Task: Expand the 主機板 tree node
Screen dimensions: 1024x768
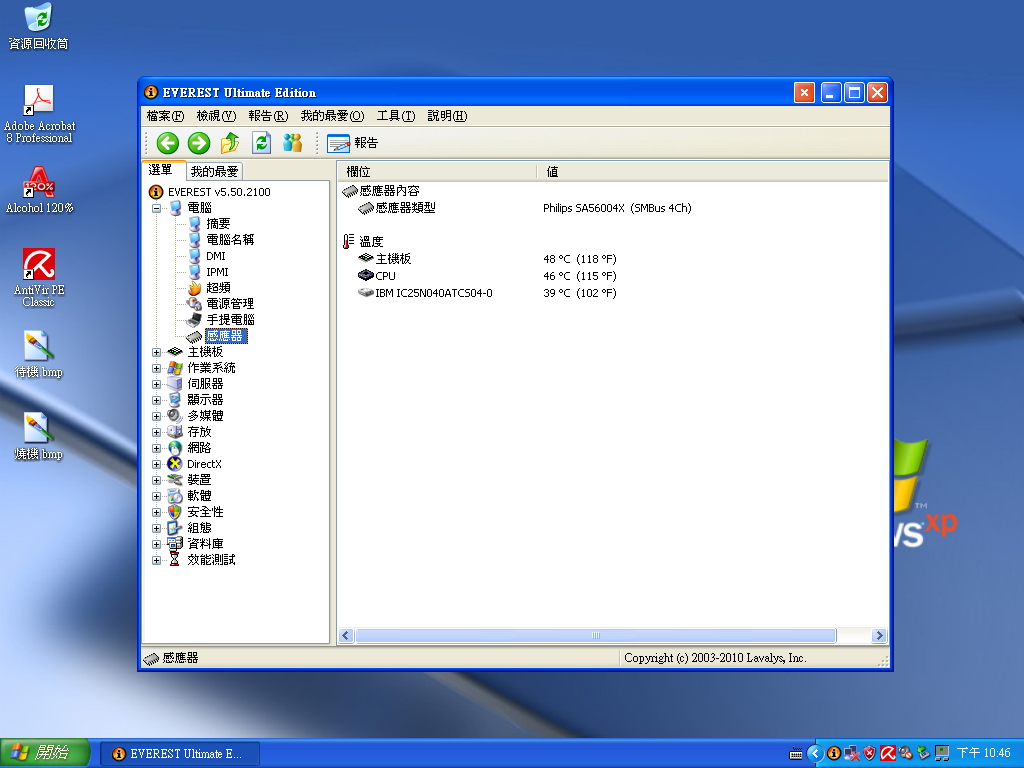Action: click(x=156, y=352)
